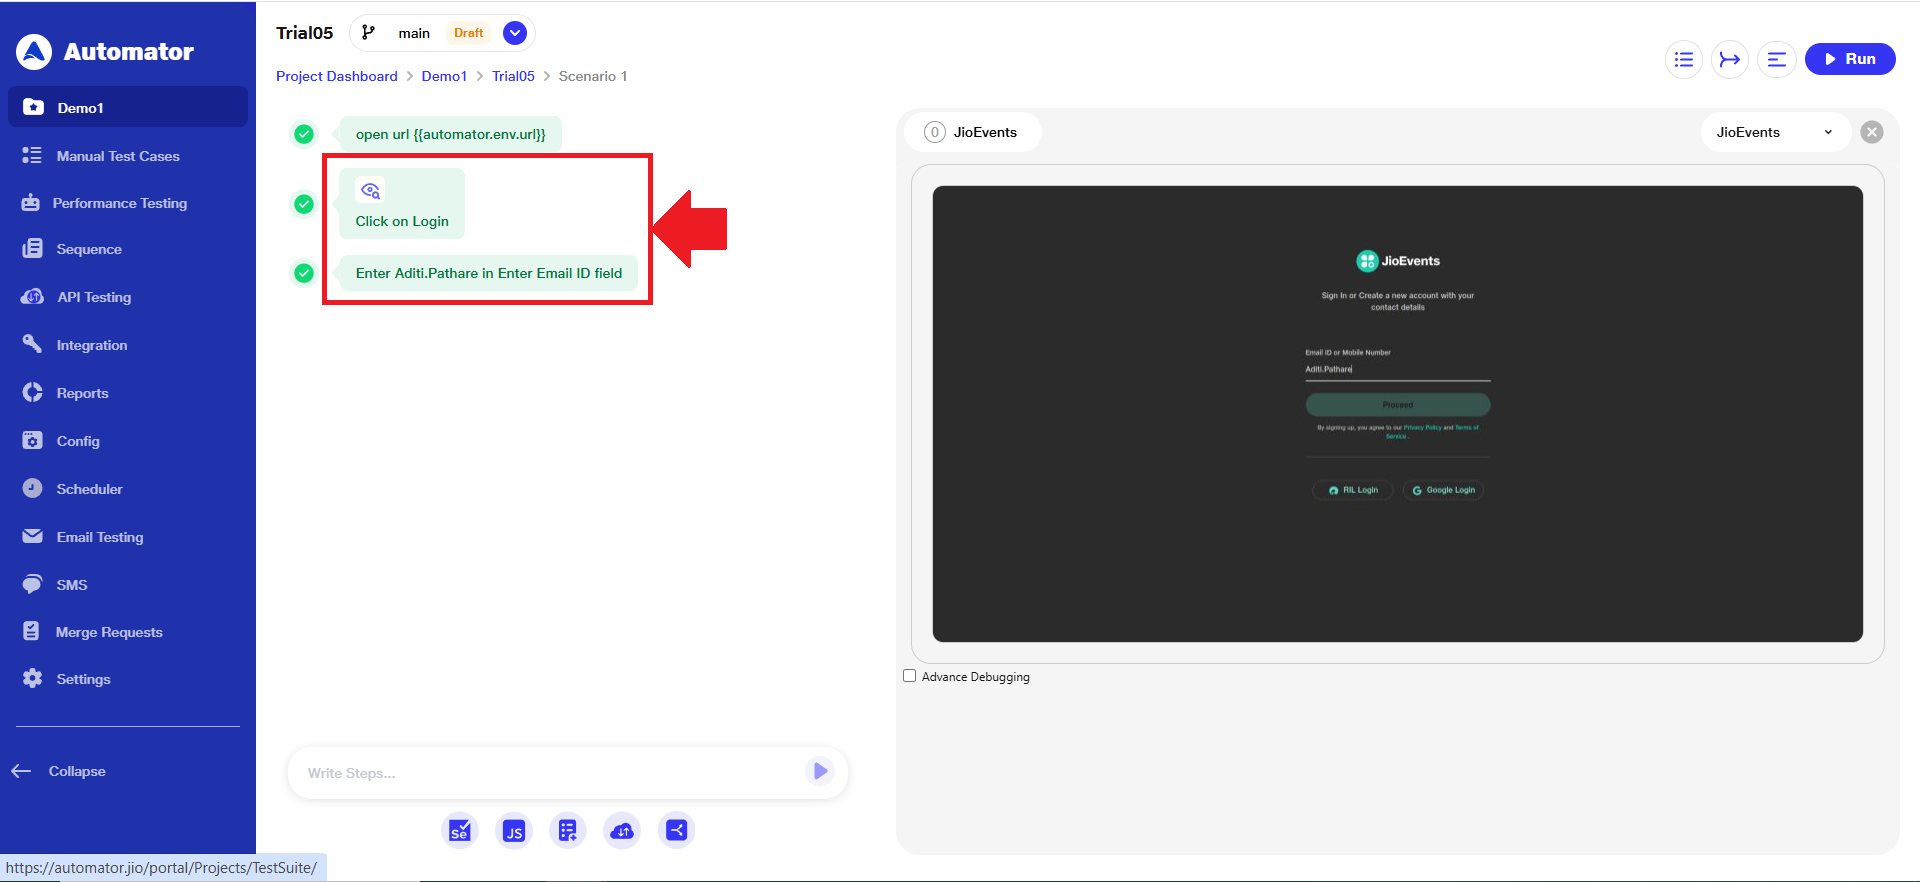Go to Project Dashboard breadcrumb link
Image resolution: width=1920 pixels, height=882 pixels.
336,76
